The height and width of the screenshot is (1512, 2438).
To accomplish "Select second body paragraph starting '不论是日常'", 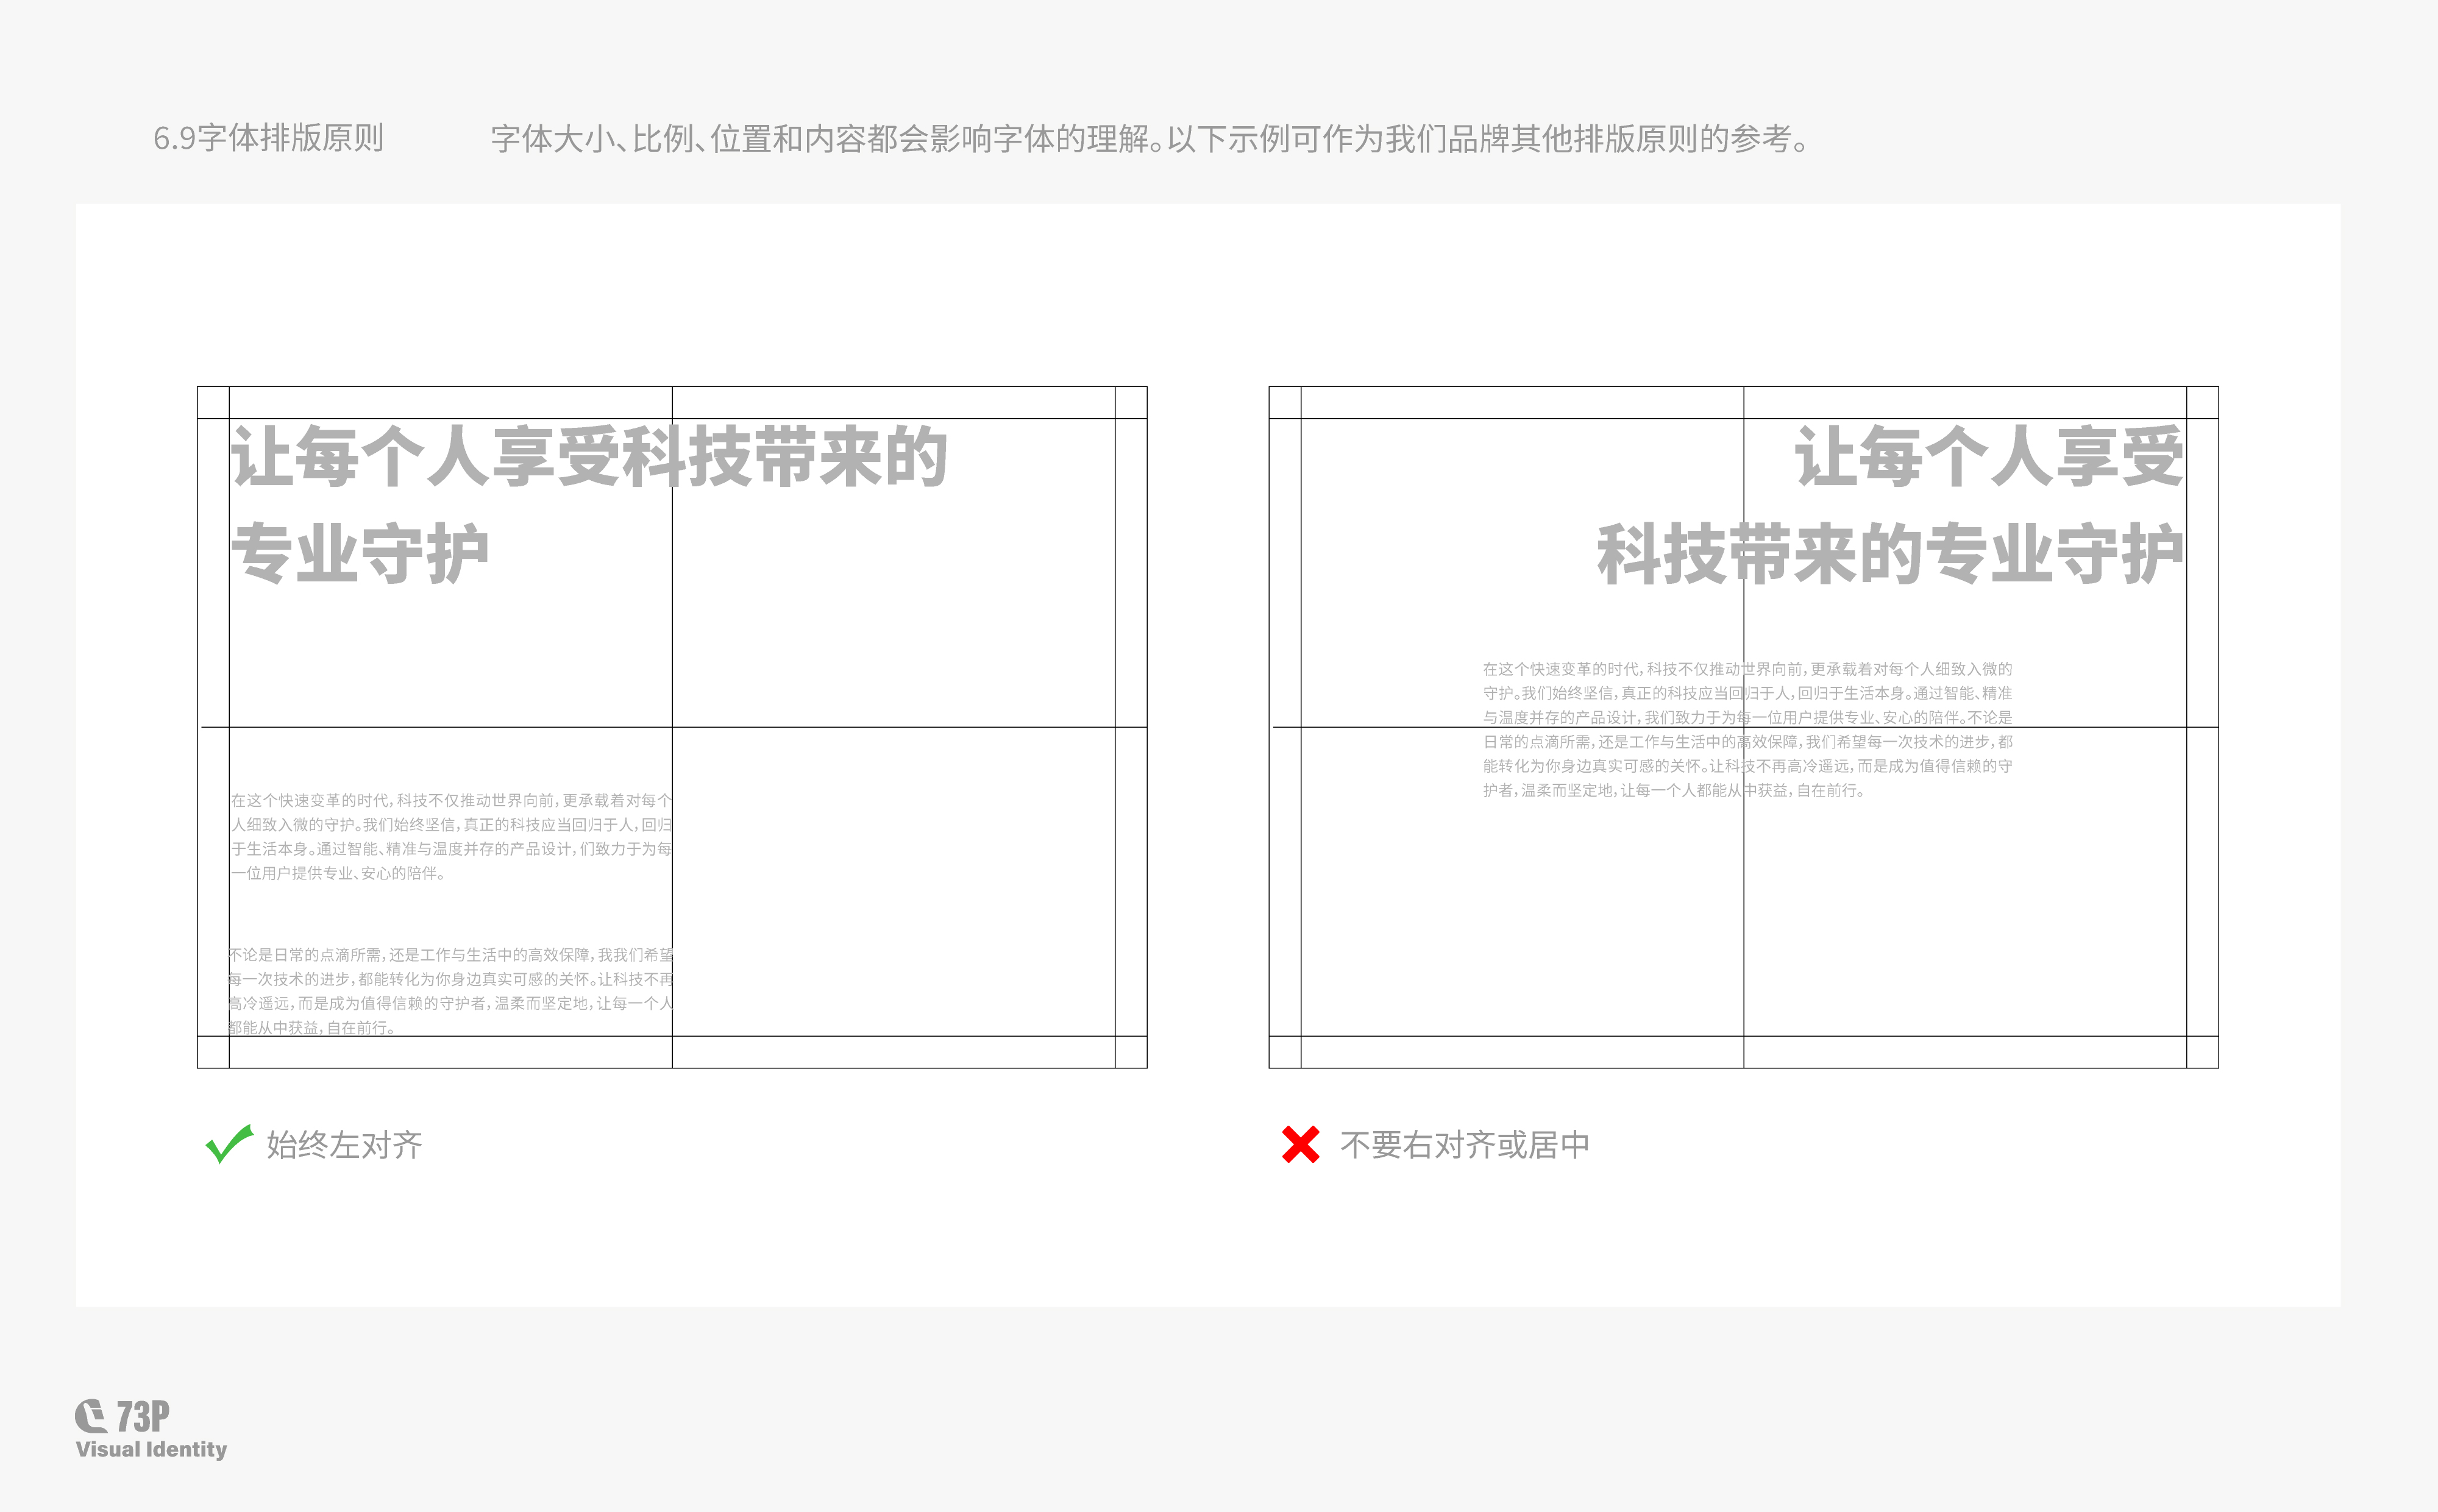I will 451,990.
